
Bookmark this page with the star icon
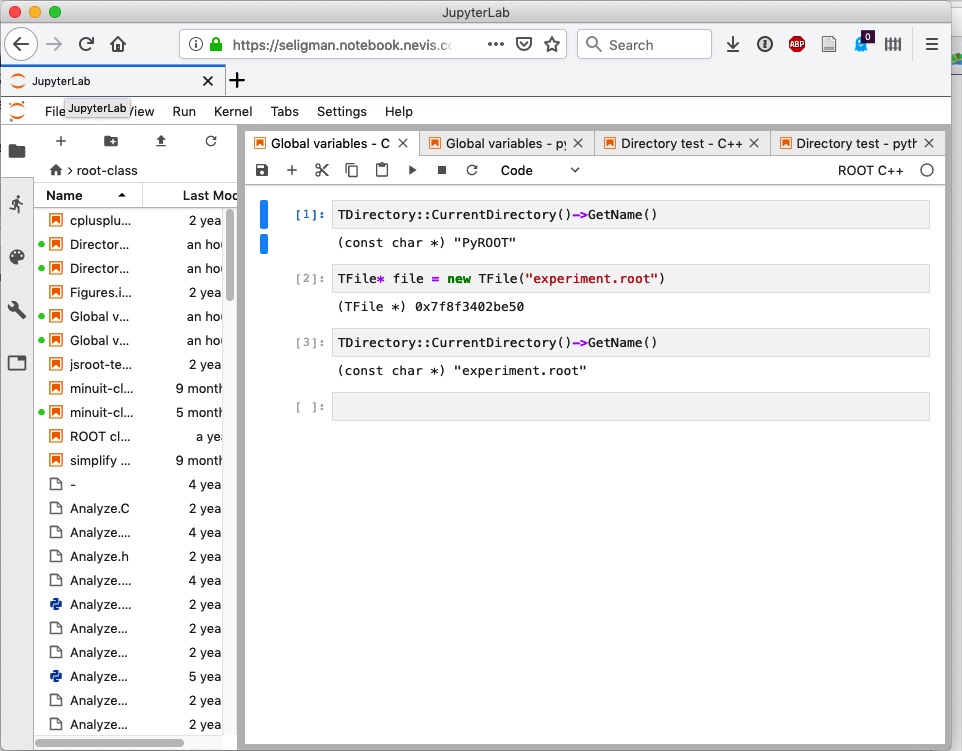click(x=552, y=45)
